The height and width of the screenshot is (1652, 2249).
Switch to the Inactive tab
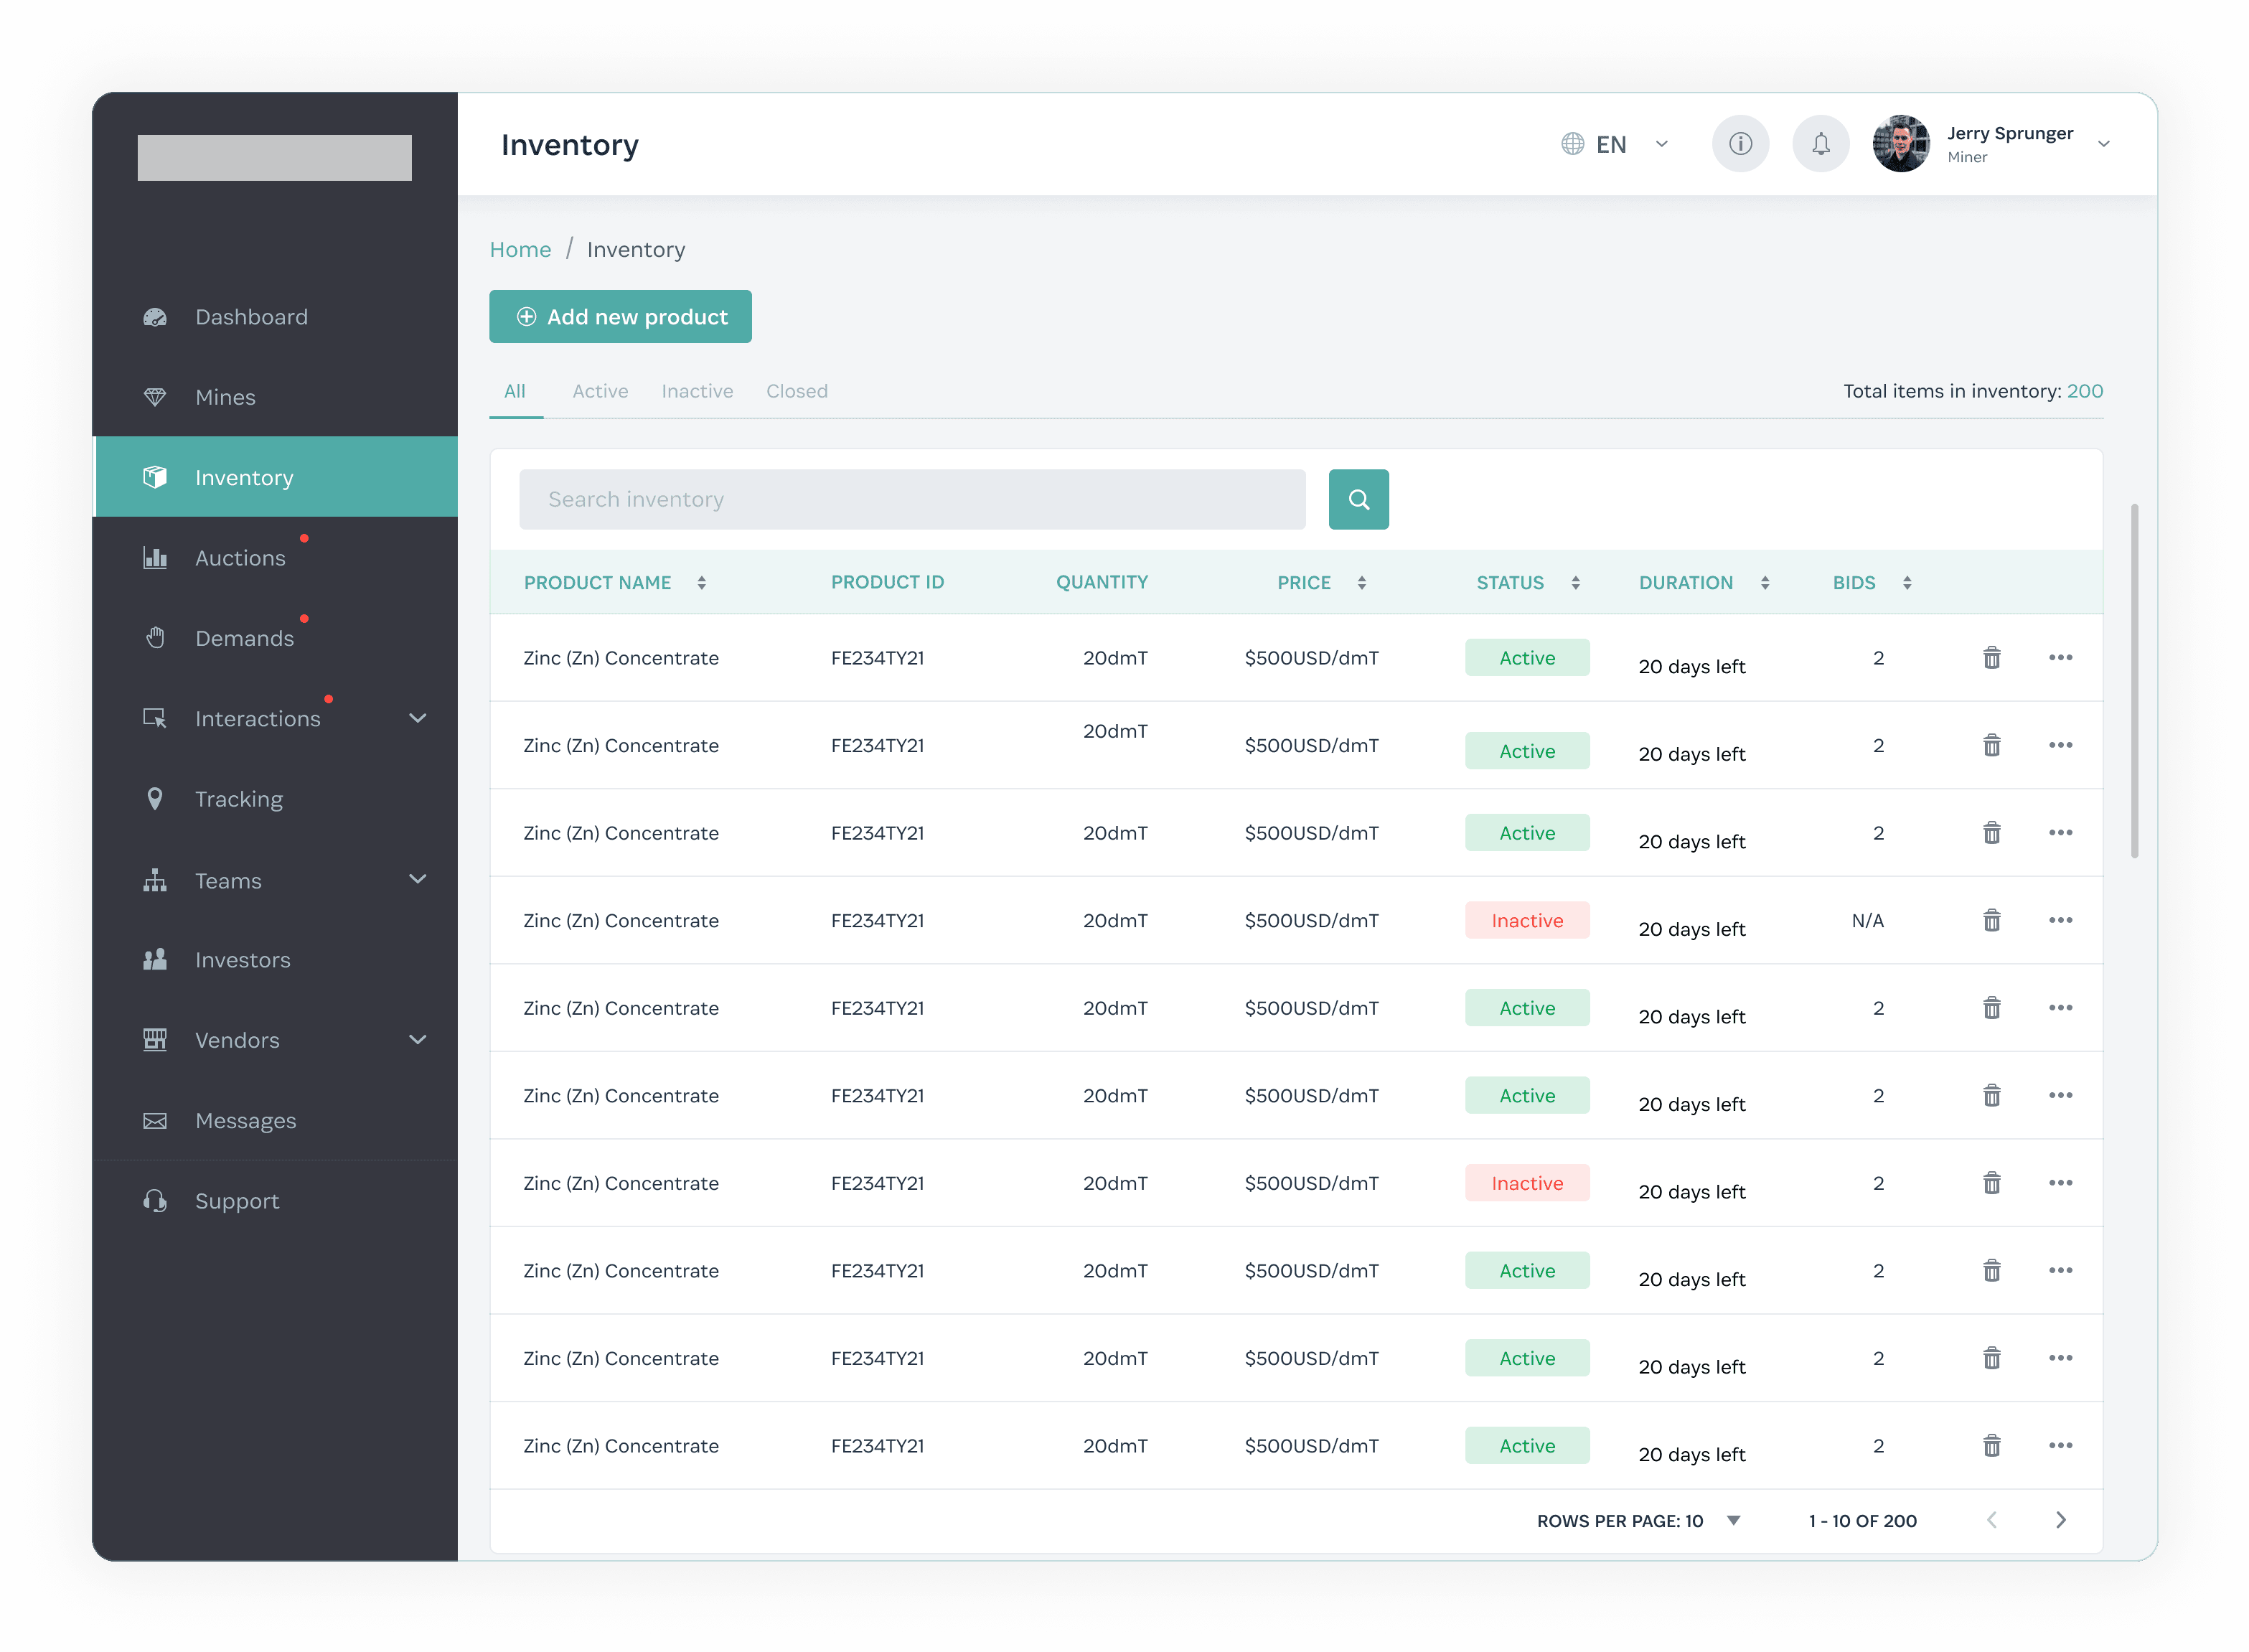pyautogui.click(x=697, y=391)
